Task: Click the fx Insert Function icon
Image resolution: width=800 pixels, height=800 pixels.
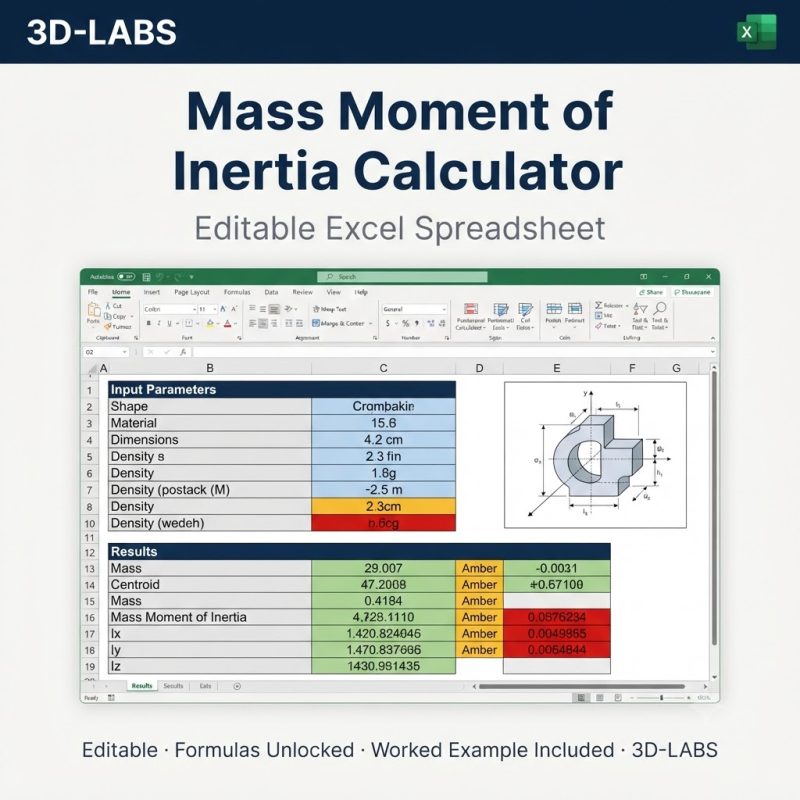Action: pos(183,352)
